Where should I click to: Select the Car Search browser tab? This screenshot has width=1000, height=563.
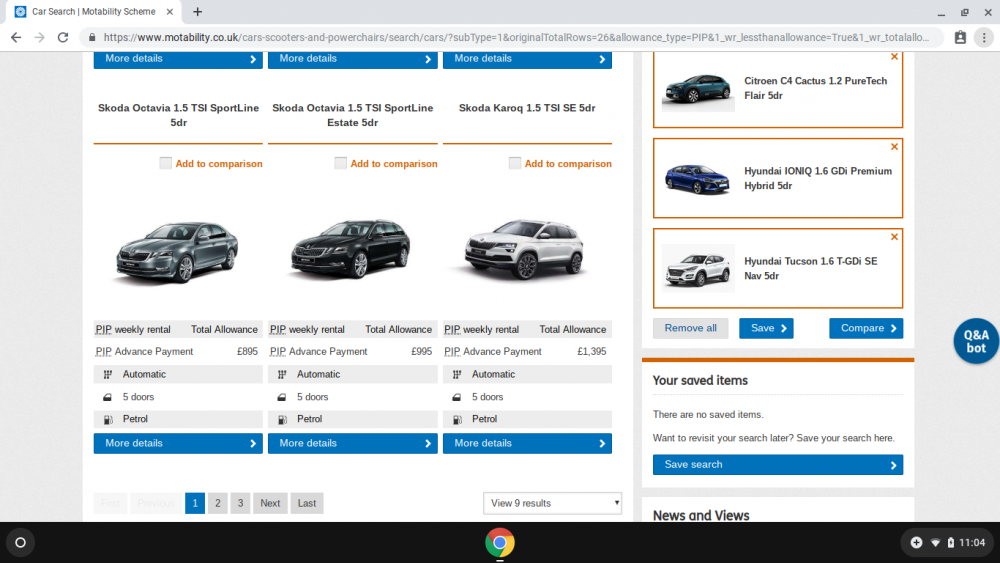coord(94,11)
